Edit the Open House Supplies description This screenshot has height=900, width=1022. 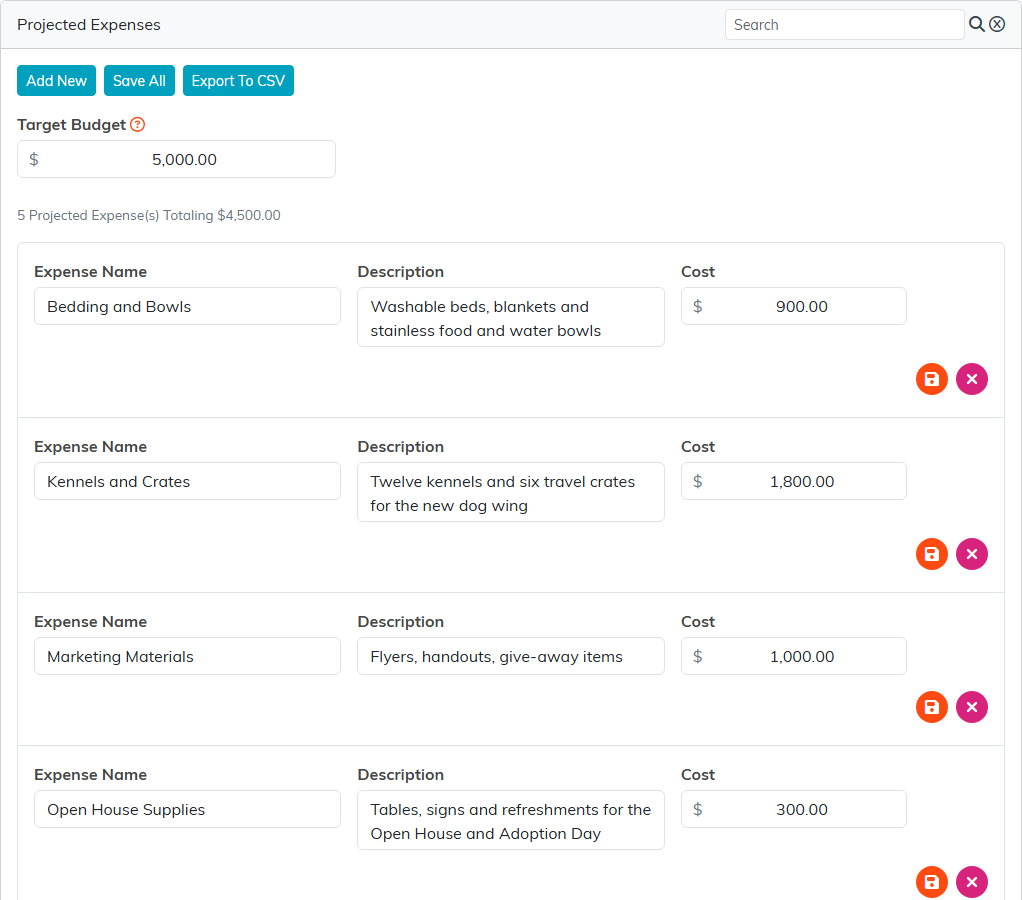tap(511, 820)
